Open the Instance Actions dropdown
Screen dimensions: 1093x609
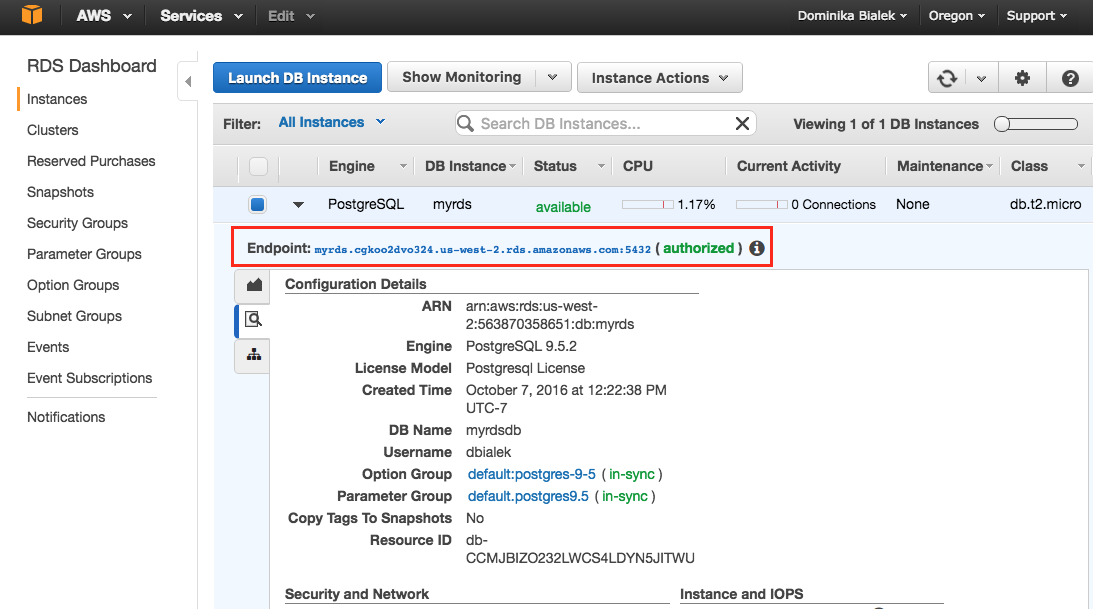pyautogui.click(x=659, y=78)
